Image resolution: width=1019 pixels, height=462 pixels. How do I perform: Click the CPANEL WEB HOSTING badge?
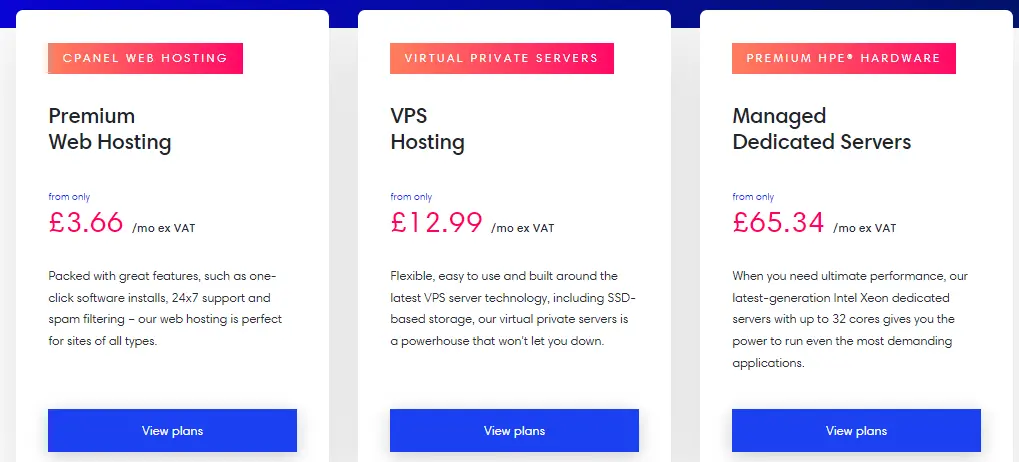point(146,58)
